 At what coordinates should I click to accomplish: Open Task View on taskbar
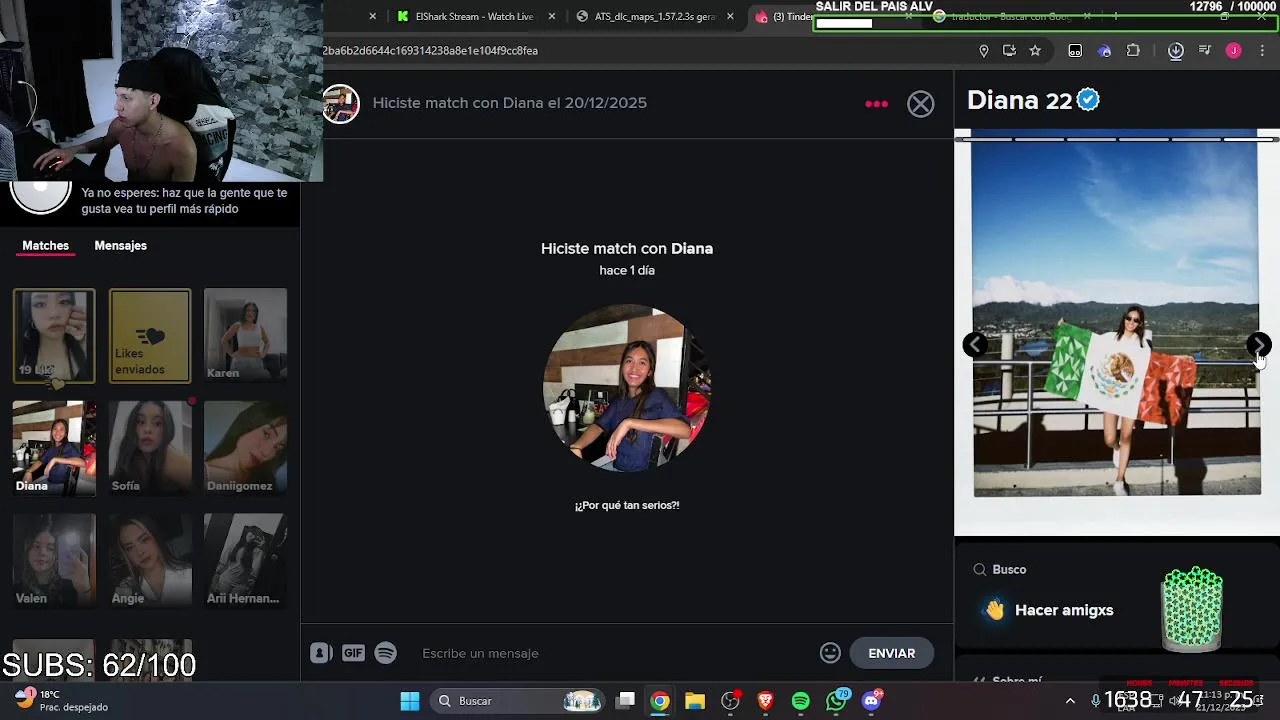pos(625,701)
